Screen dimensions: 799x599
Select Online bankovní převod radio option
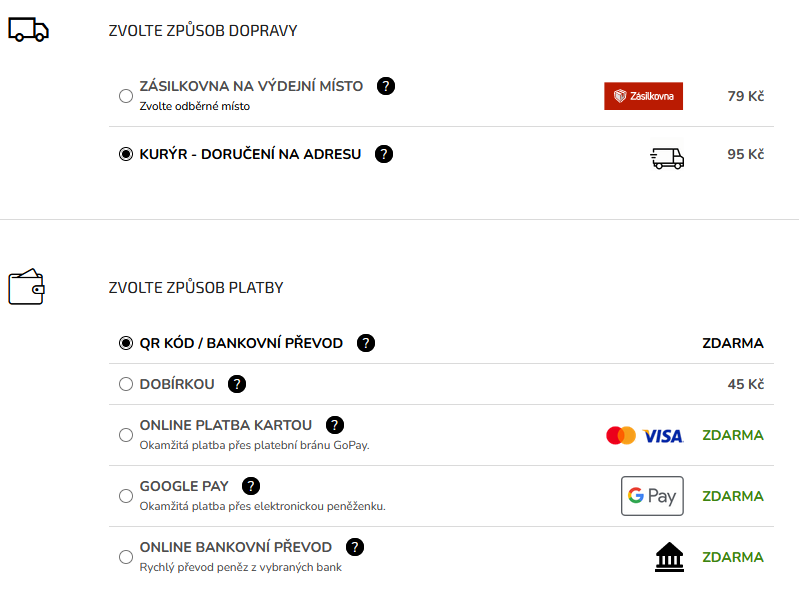coord(126,557)
